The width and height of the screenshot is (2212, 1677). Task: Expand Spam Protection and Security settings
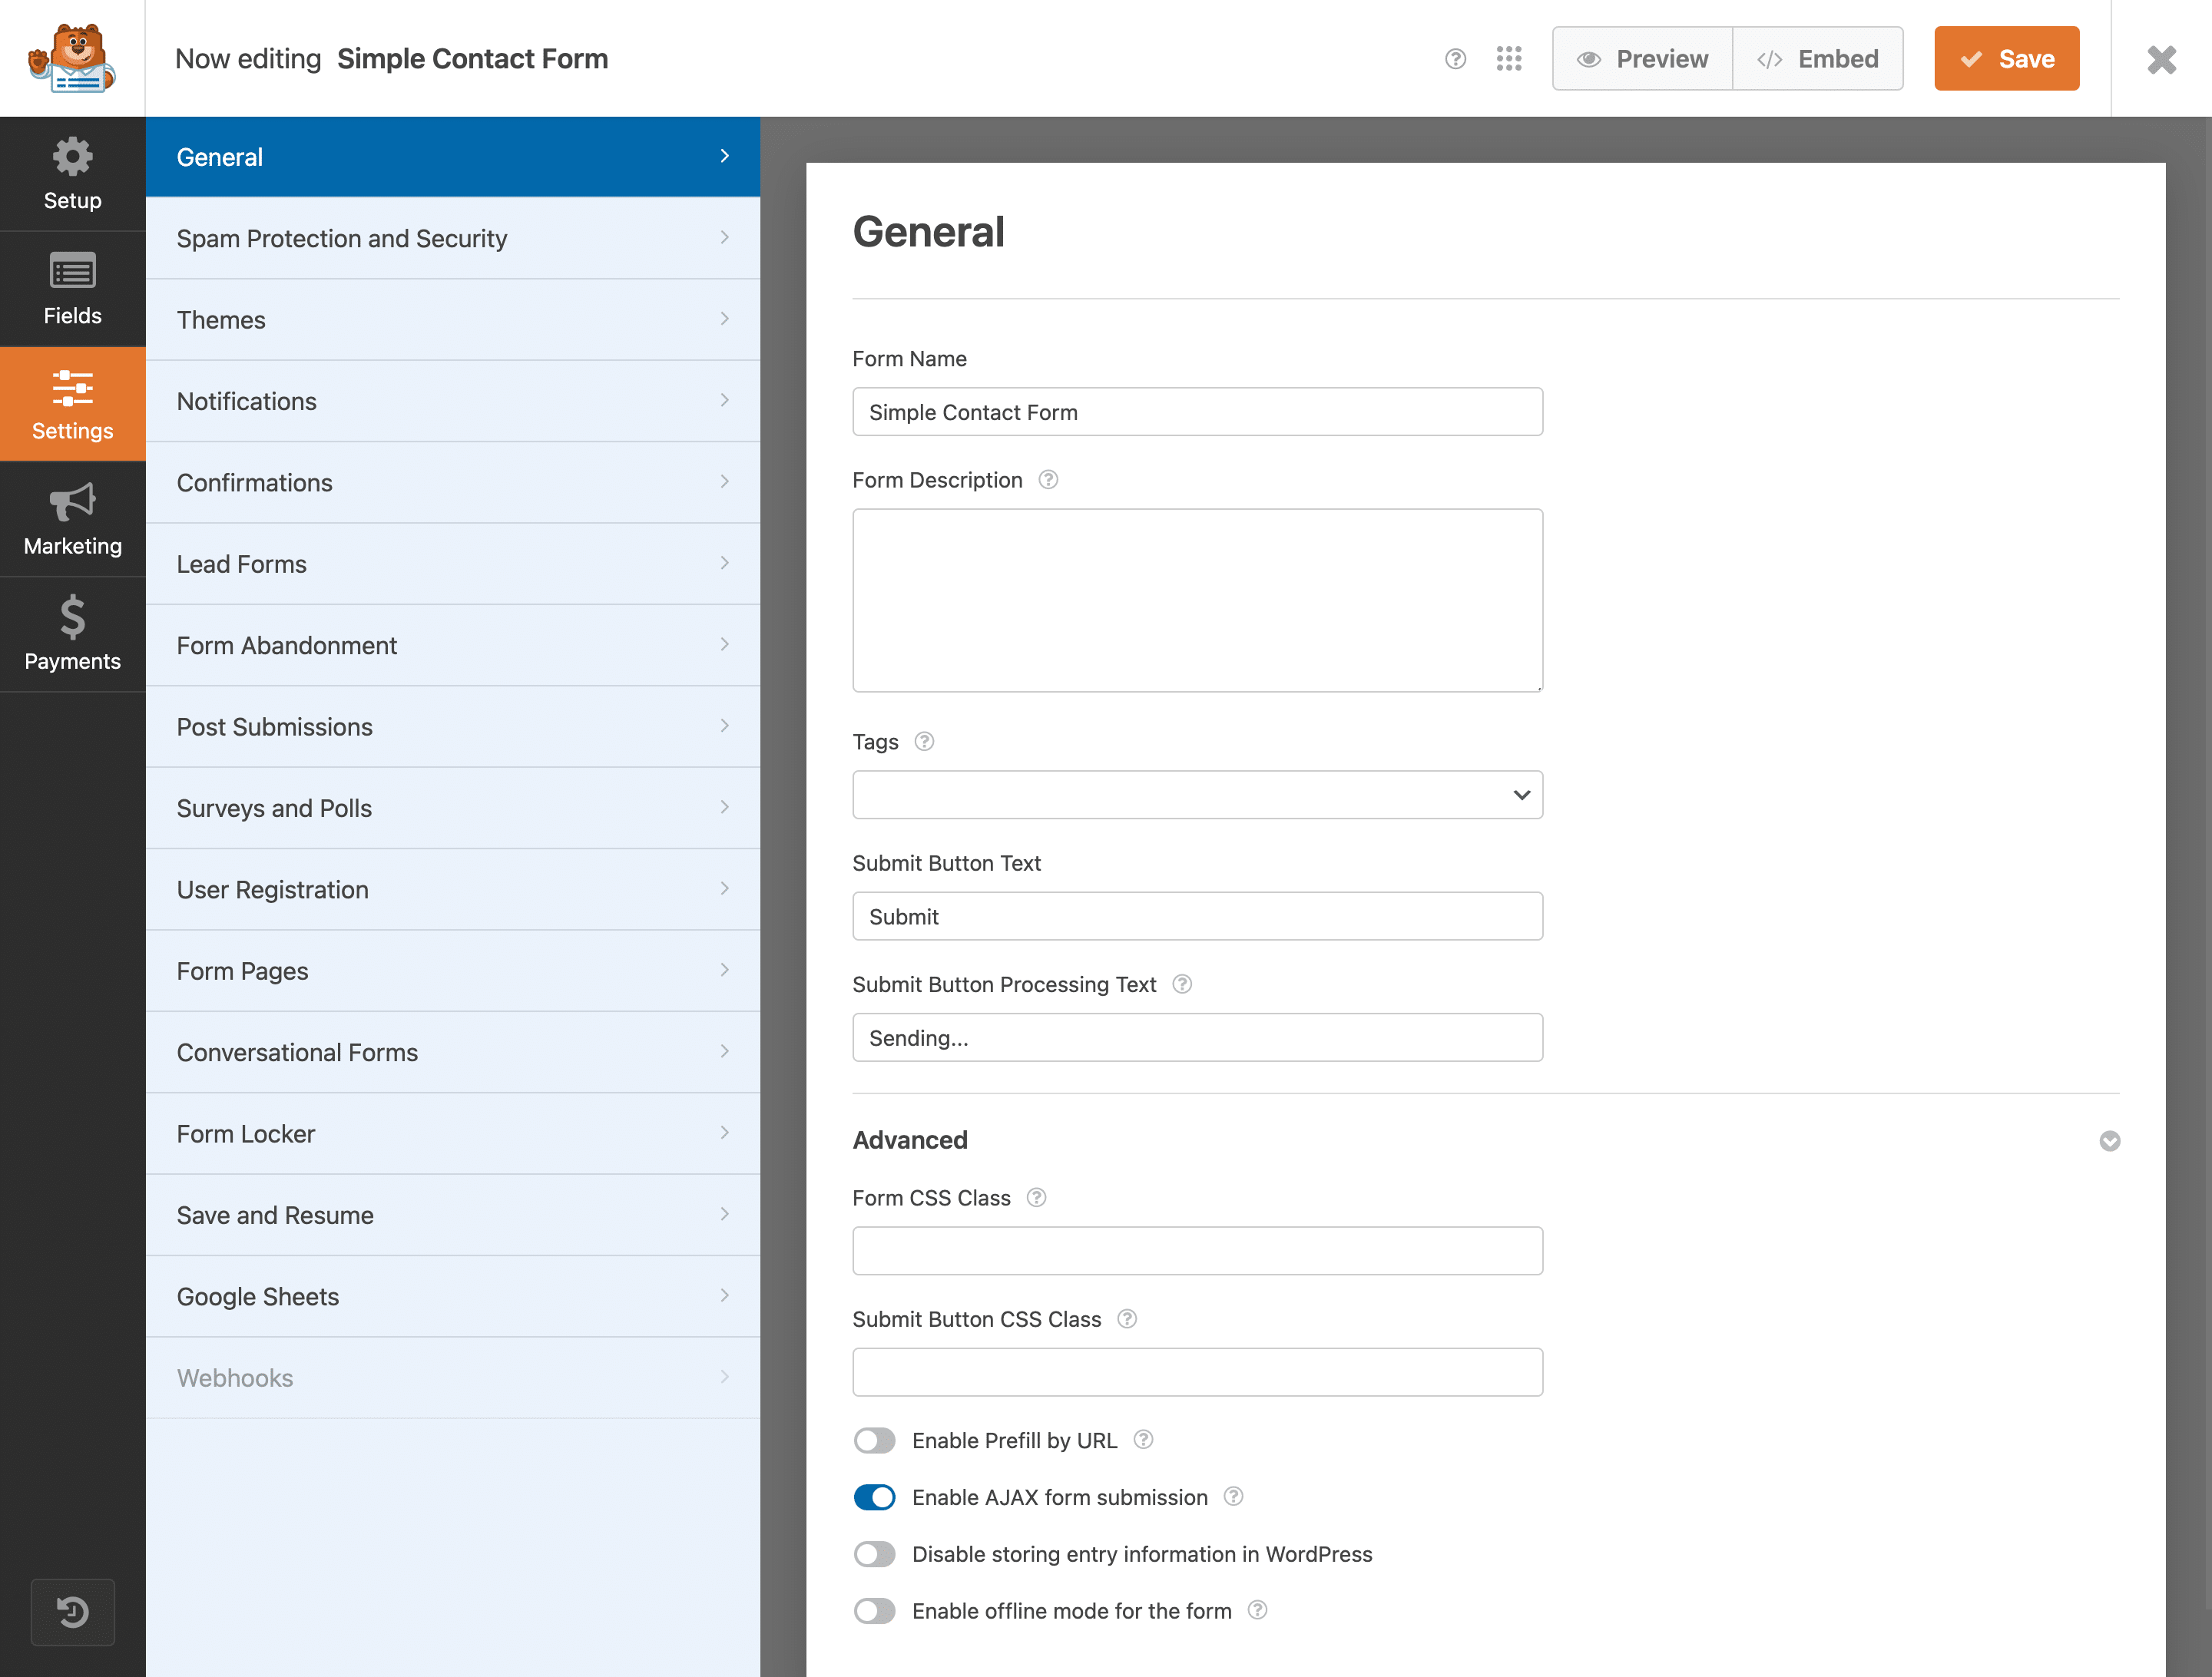tap(452, 238)
